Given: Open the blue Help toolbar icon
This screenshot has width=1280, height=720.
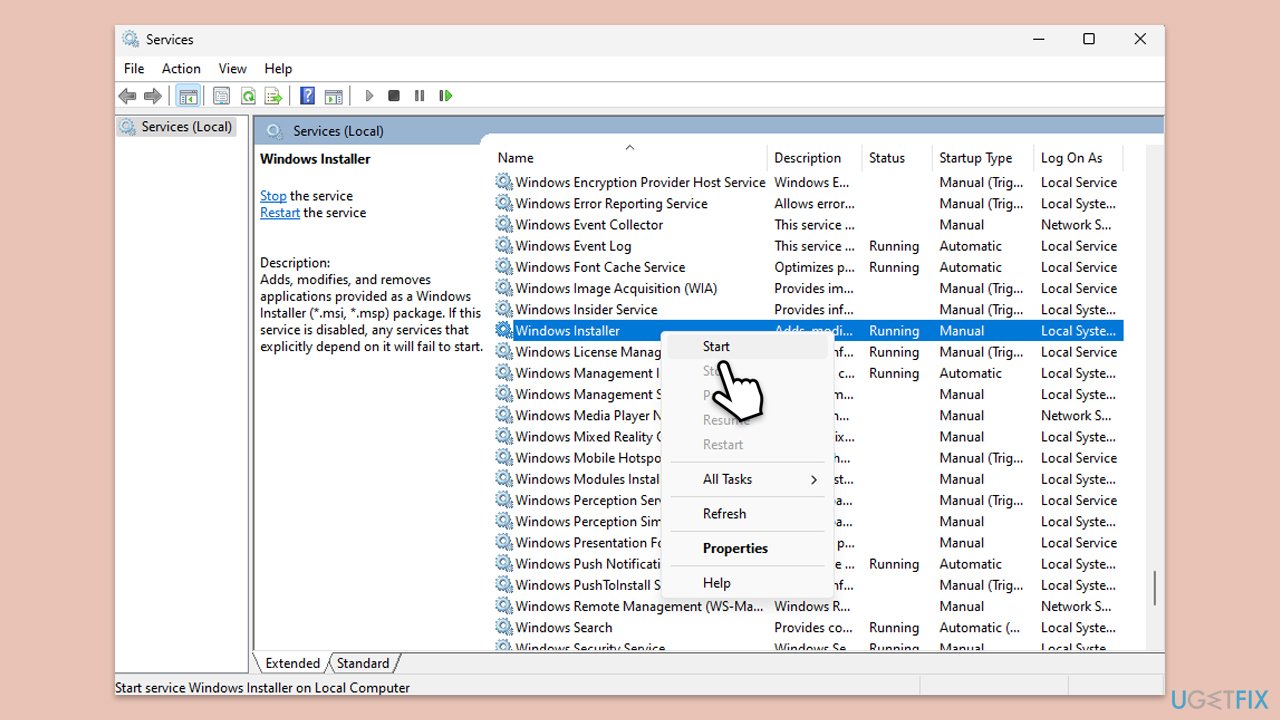Looking at the screenshot, I should tap(308, 96).
